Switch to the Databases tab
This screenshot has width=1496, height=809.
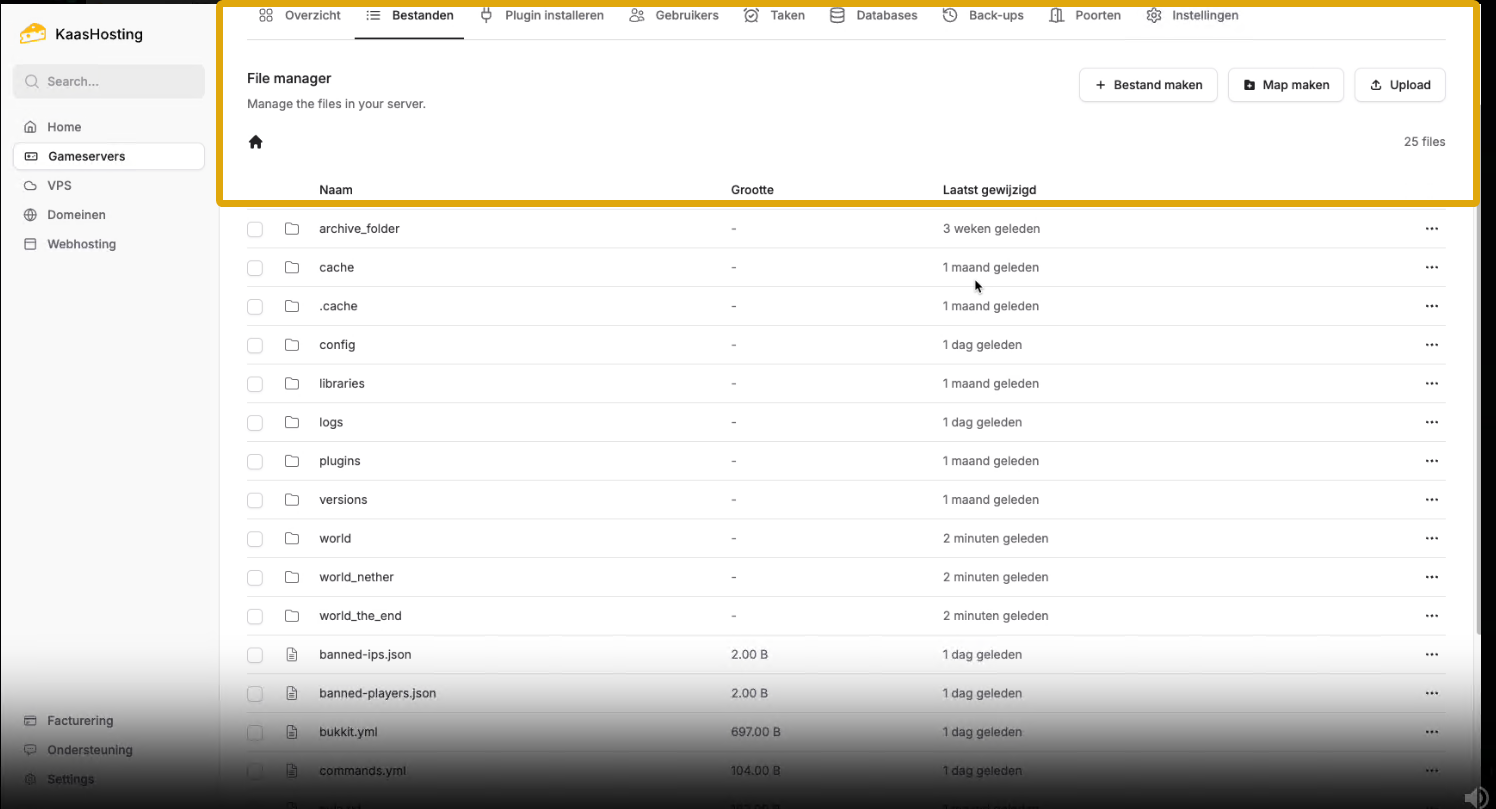[x=873, y=16]
